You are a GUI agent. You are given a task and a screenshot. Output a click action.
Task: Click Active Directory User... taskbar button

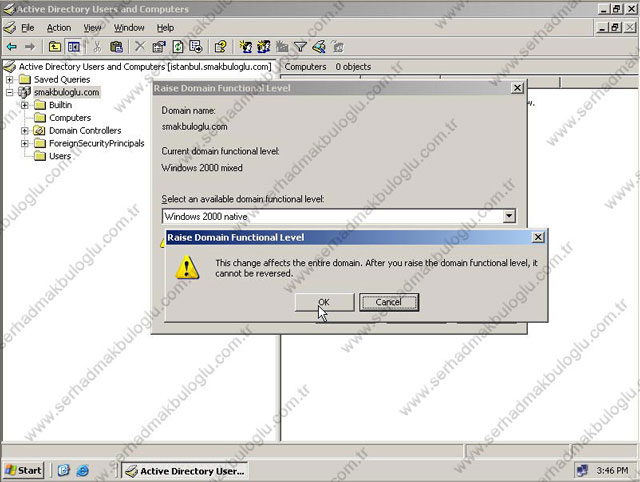coord(185,471)
